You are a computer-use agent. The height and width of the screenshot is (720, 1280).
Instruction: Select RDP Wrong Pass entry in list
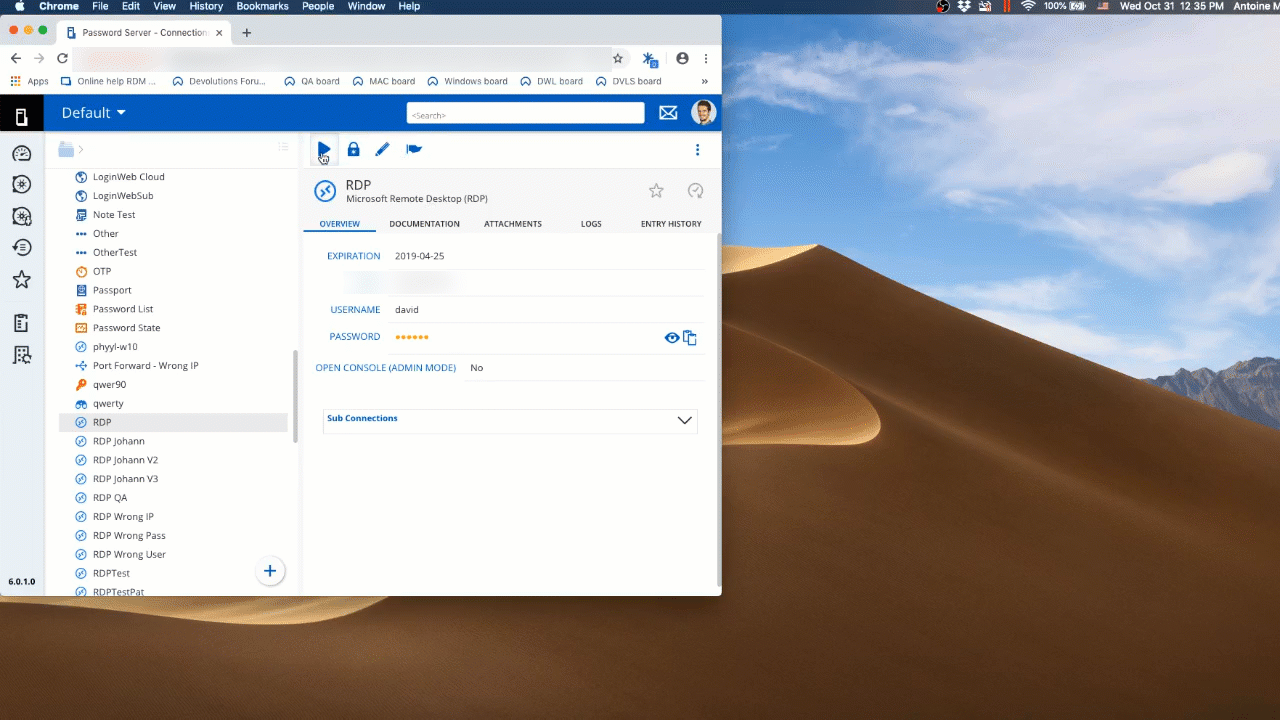point(129,536)
